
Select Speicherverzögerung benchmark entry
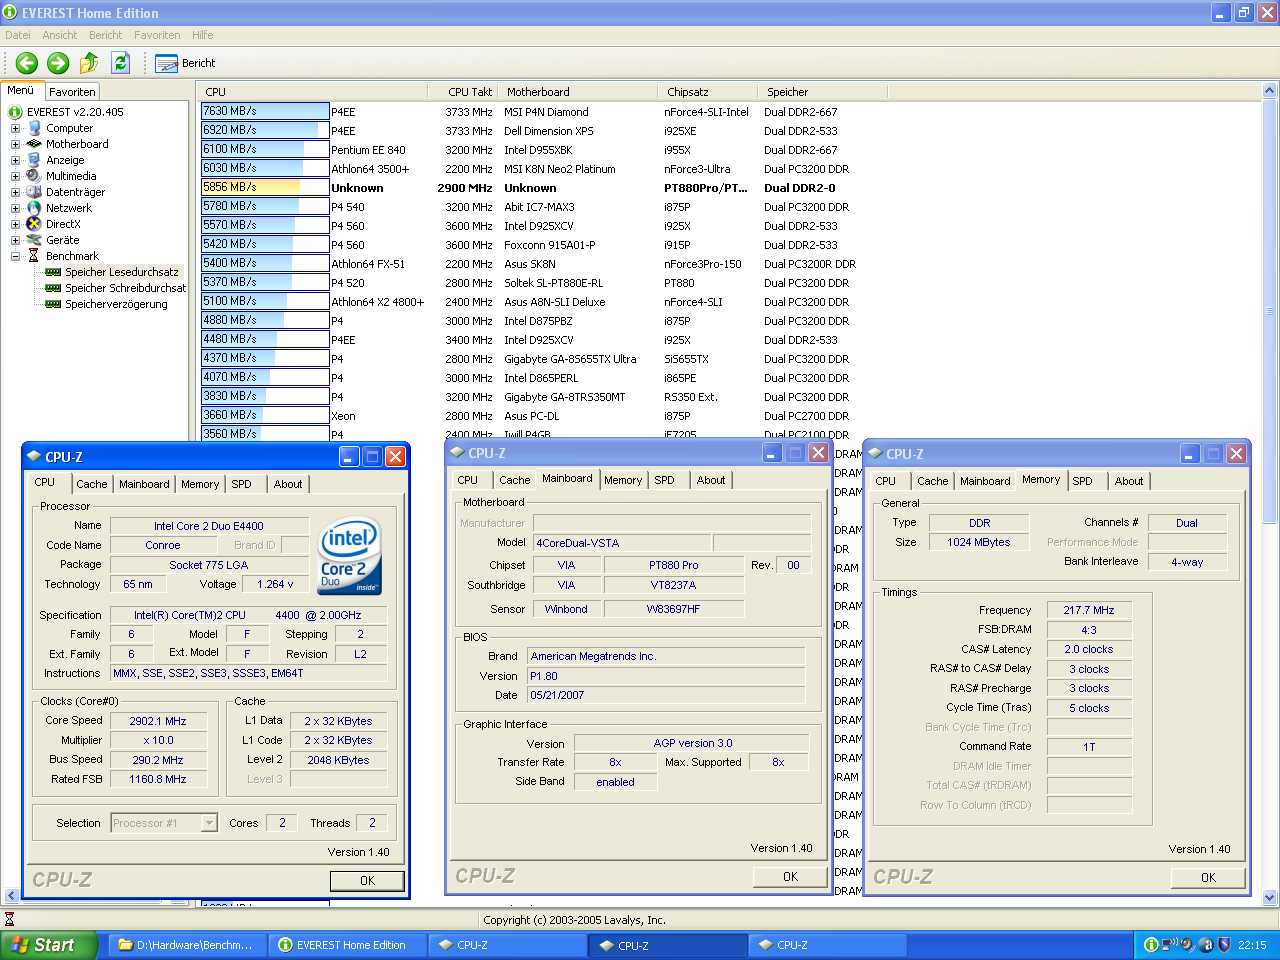coord(116,304)
